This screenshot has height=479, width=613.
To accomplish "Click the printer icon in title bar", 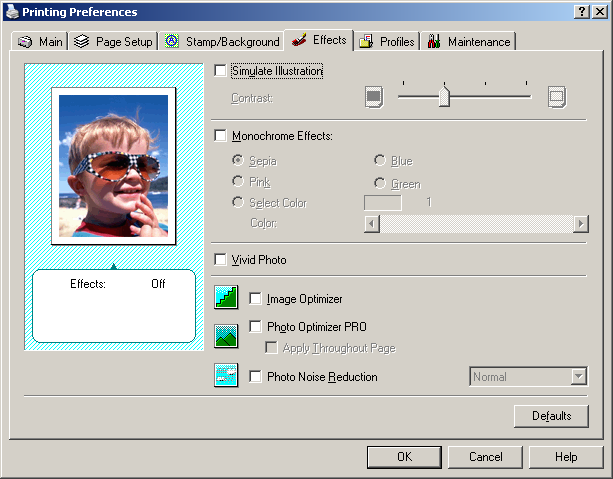I will 11,11.
